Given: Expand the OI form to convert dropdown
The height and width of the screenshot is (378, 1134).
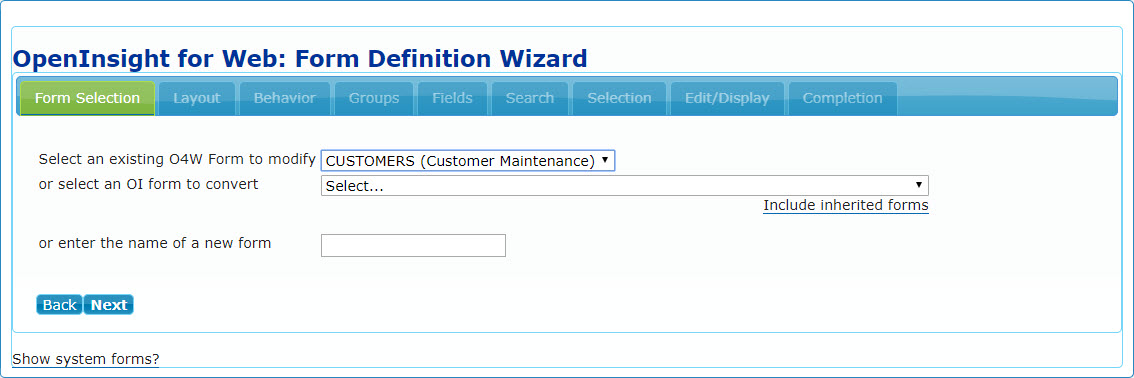Looking at the screenshot, I should (x=625, y=186).
